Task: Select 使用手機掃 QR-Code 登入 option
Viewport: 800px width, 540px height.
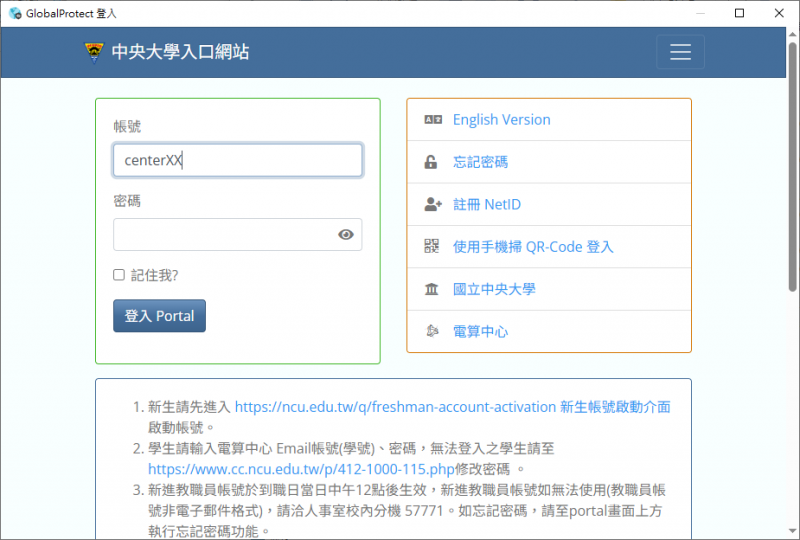Action: 532,247
